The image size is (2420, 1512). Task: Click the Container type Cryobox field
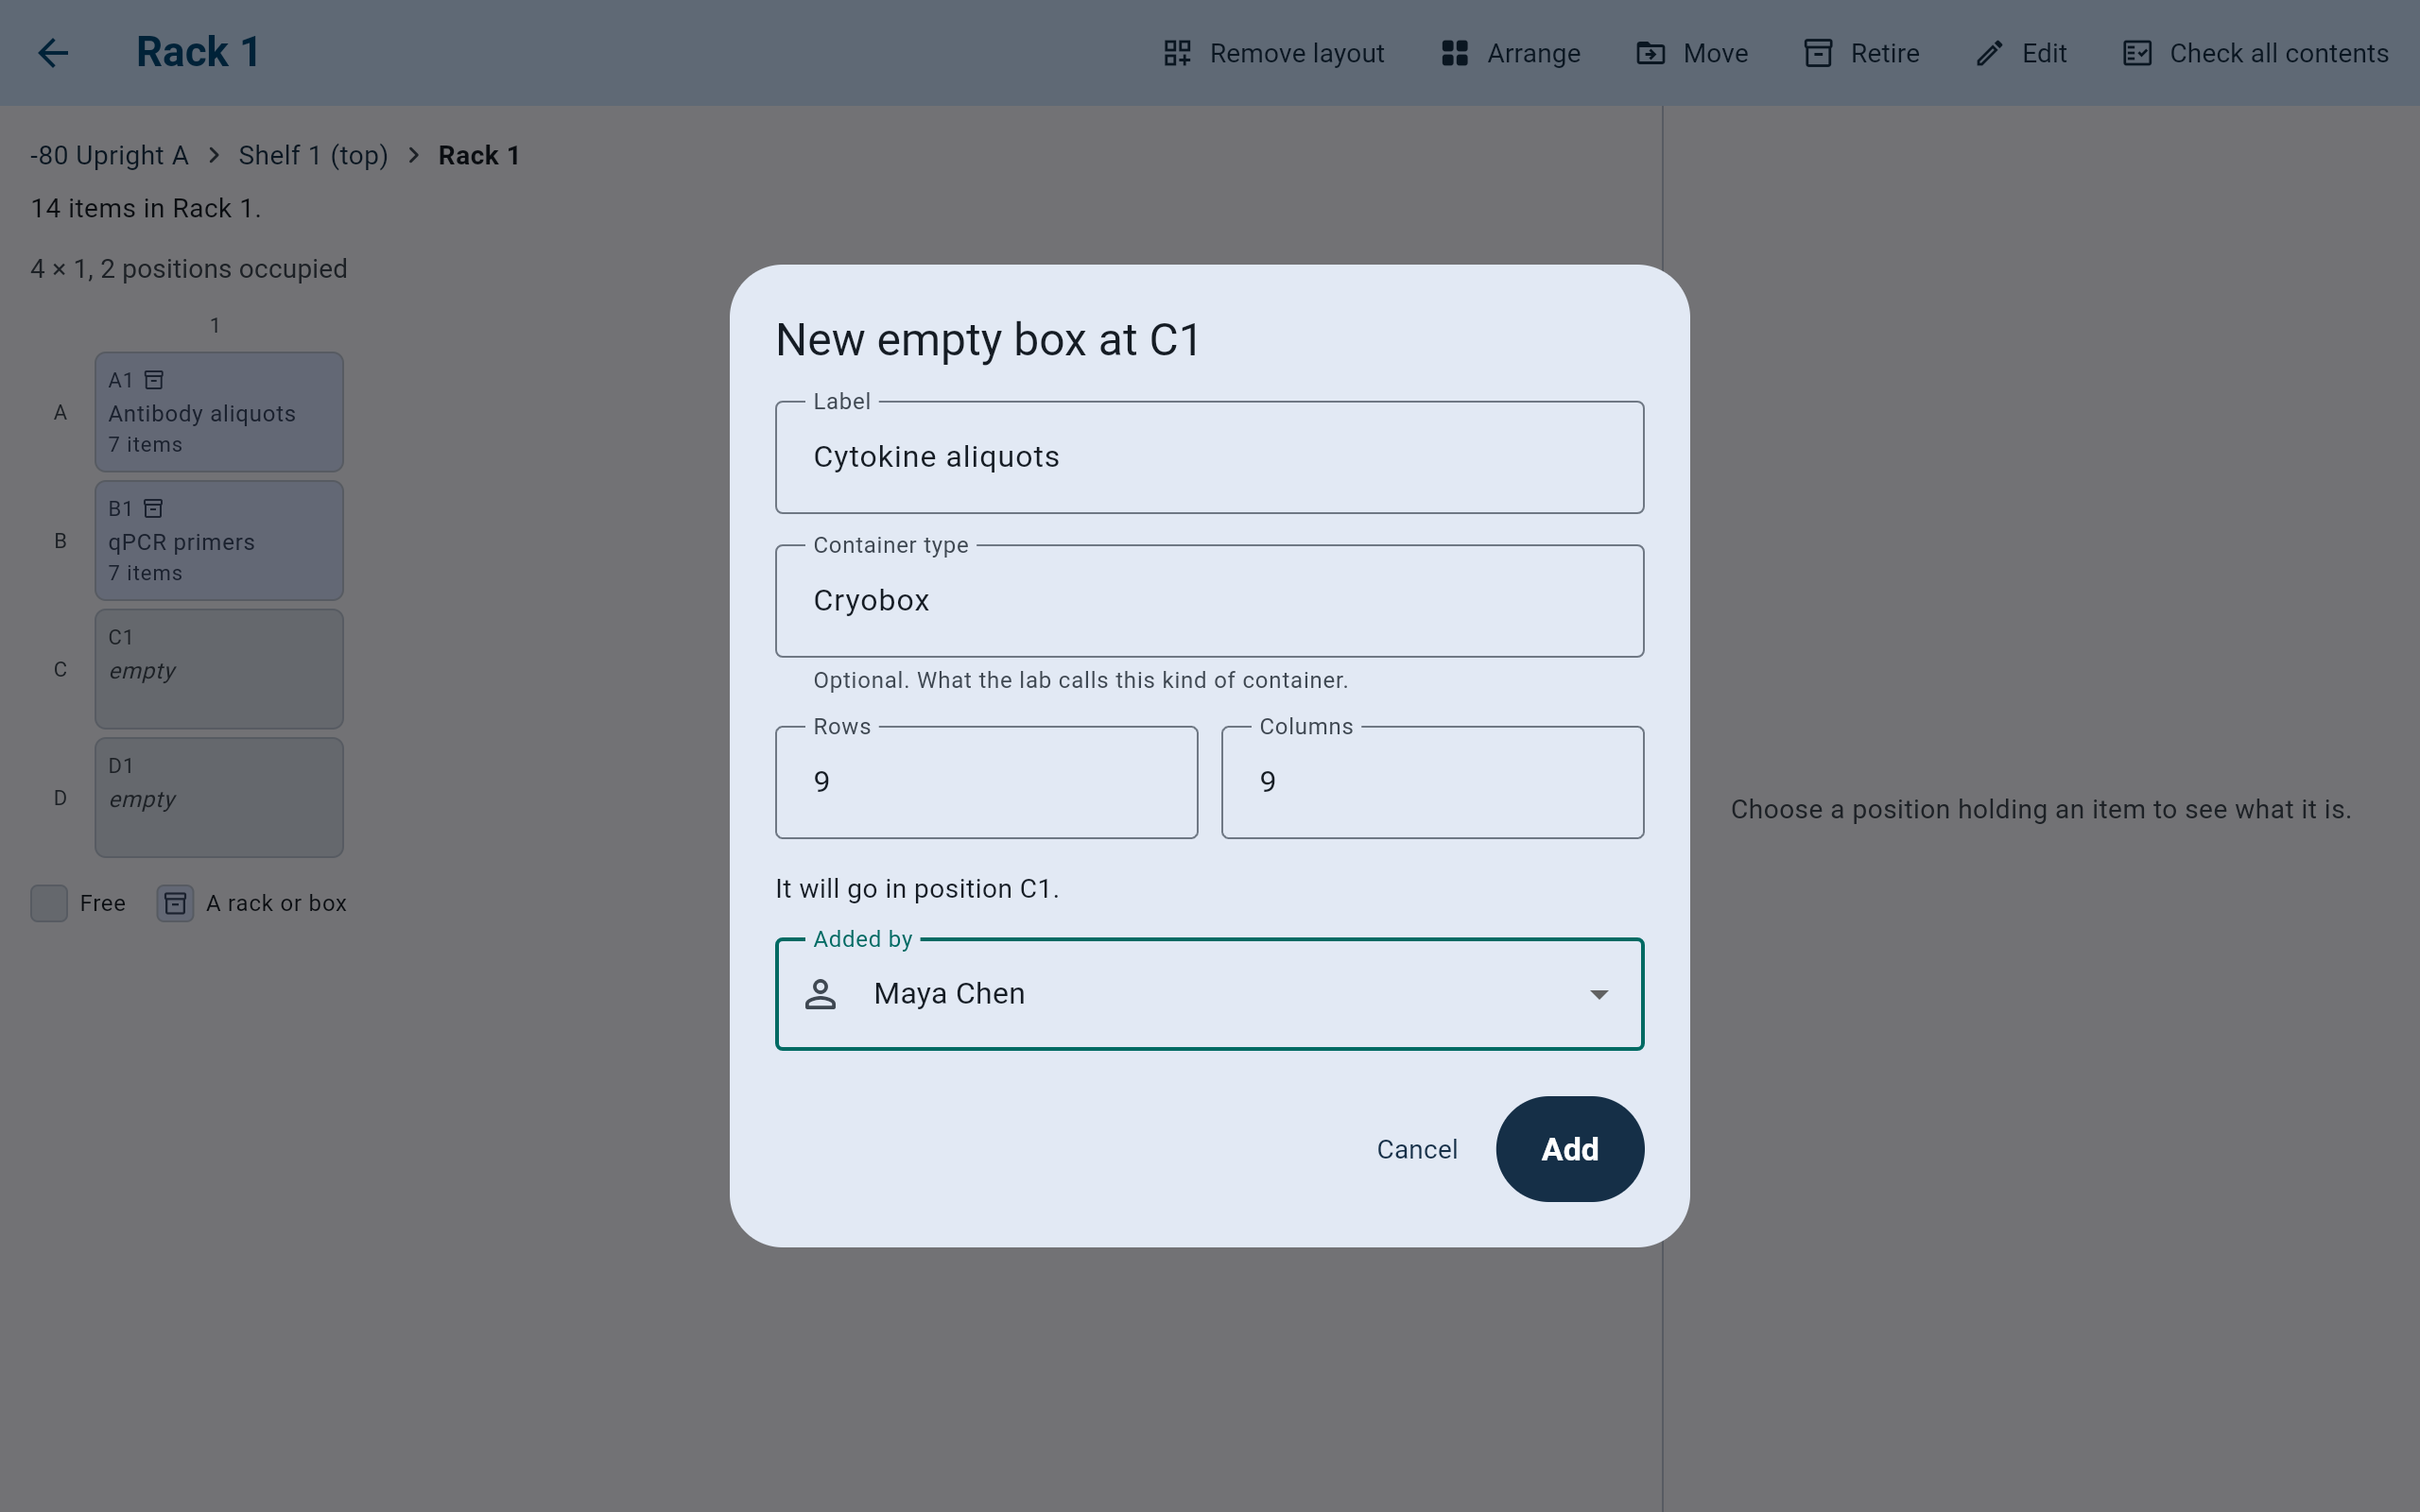[x=1210, y=601]
